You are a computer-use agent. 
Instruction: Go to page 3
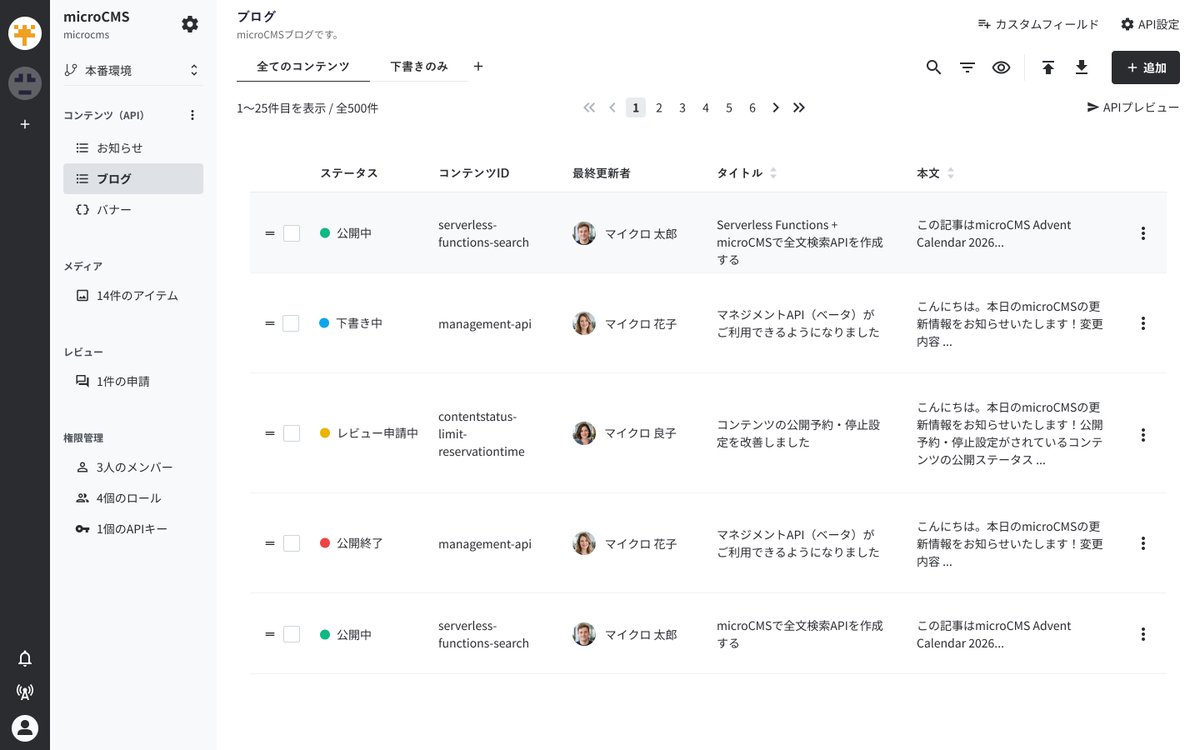point(682,107)
